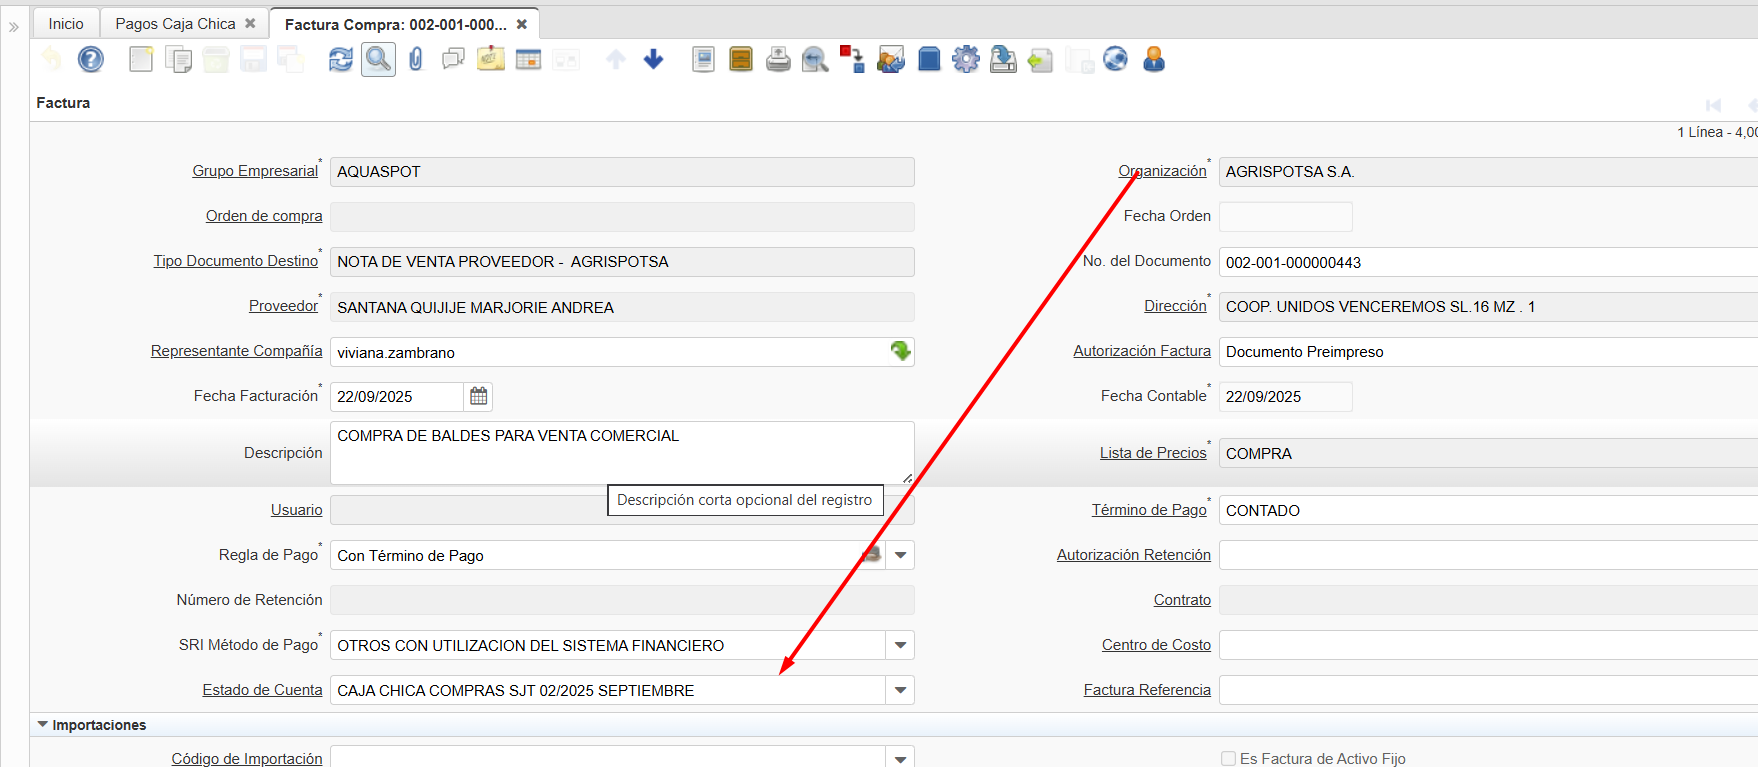Click the Help question mark icon
The image size is (1758, 767).
pyautogui.click(x=91, y=60)
